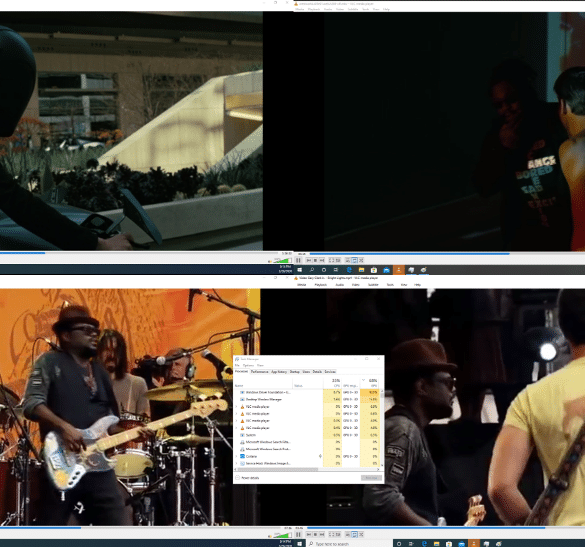Open extended settings in the upper-right VLC window
This screenshot has width=585, height=547.
click(x=338, y=260)
